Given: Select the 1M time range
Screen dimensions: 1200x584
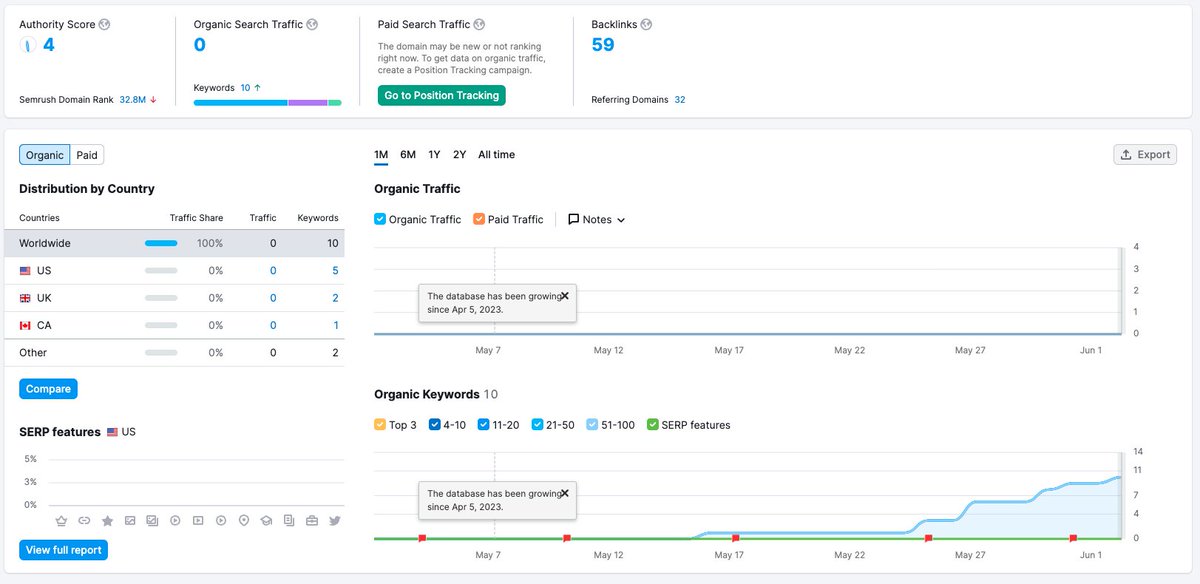Looking at the screenshot, I should pyautogui.click(x=381, y=155).
